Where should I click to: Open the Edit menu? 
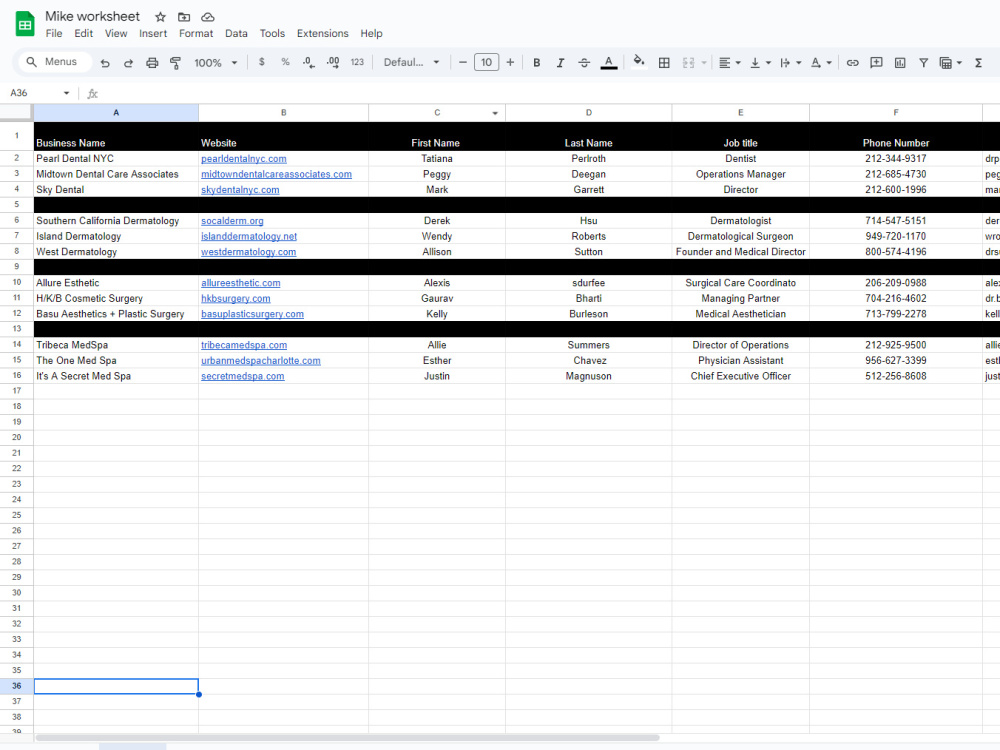pos(84,33)
